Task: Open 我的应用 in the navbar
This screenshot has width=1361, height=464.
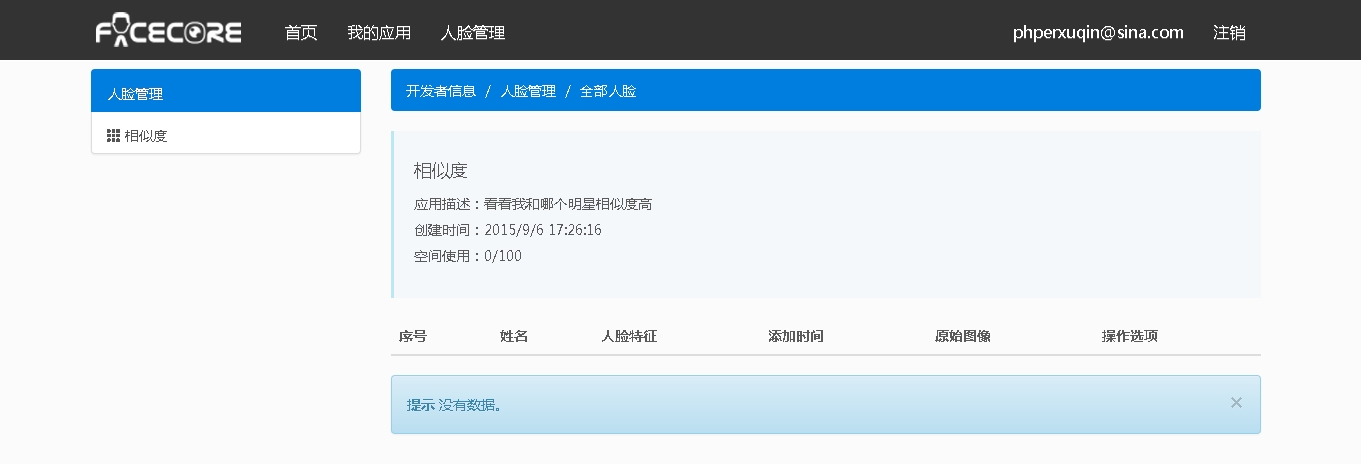Action: [379, 32]
